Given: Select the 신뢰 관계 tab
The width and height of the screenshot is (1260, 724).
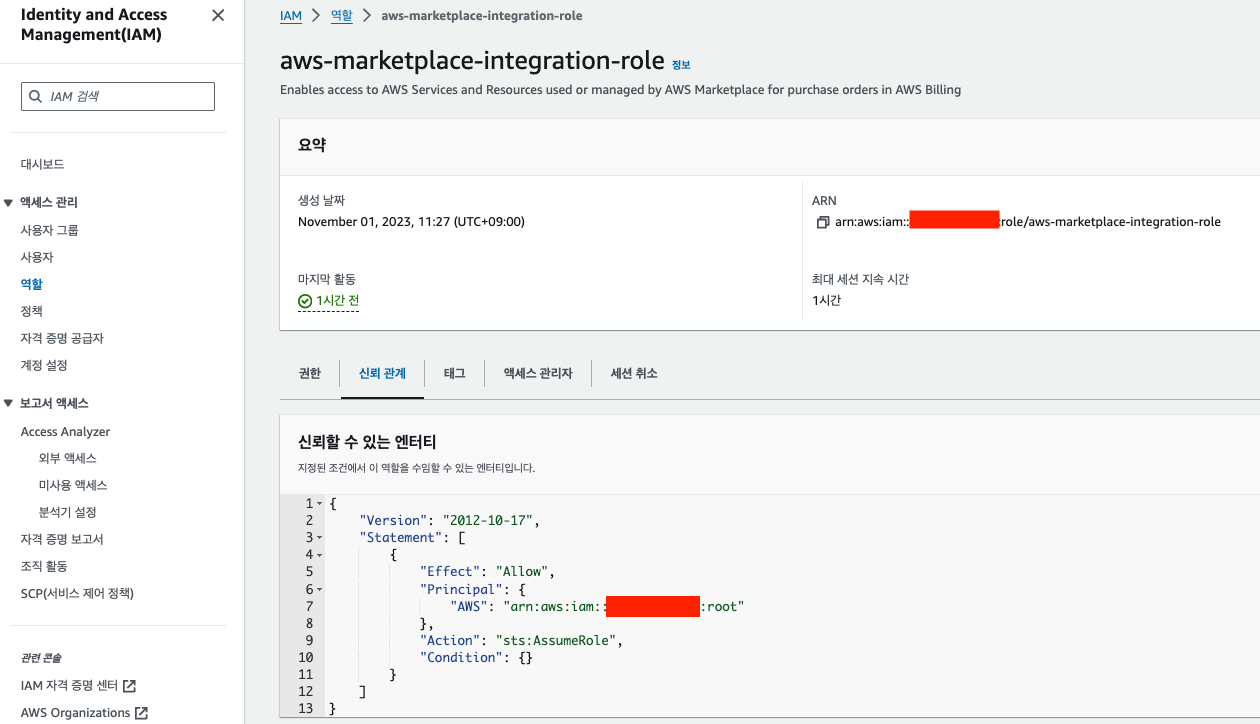Looking at the screenshot, I should coord(382,373).
